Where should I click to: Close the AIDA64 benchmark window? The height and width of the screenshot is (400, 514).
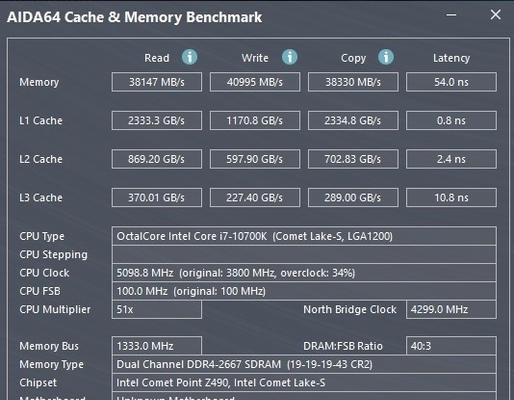495,15
